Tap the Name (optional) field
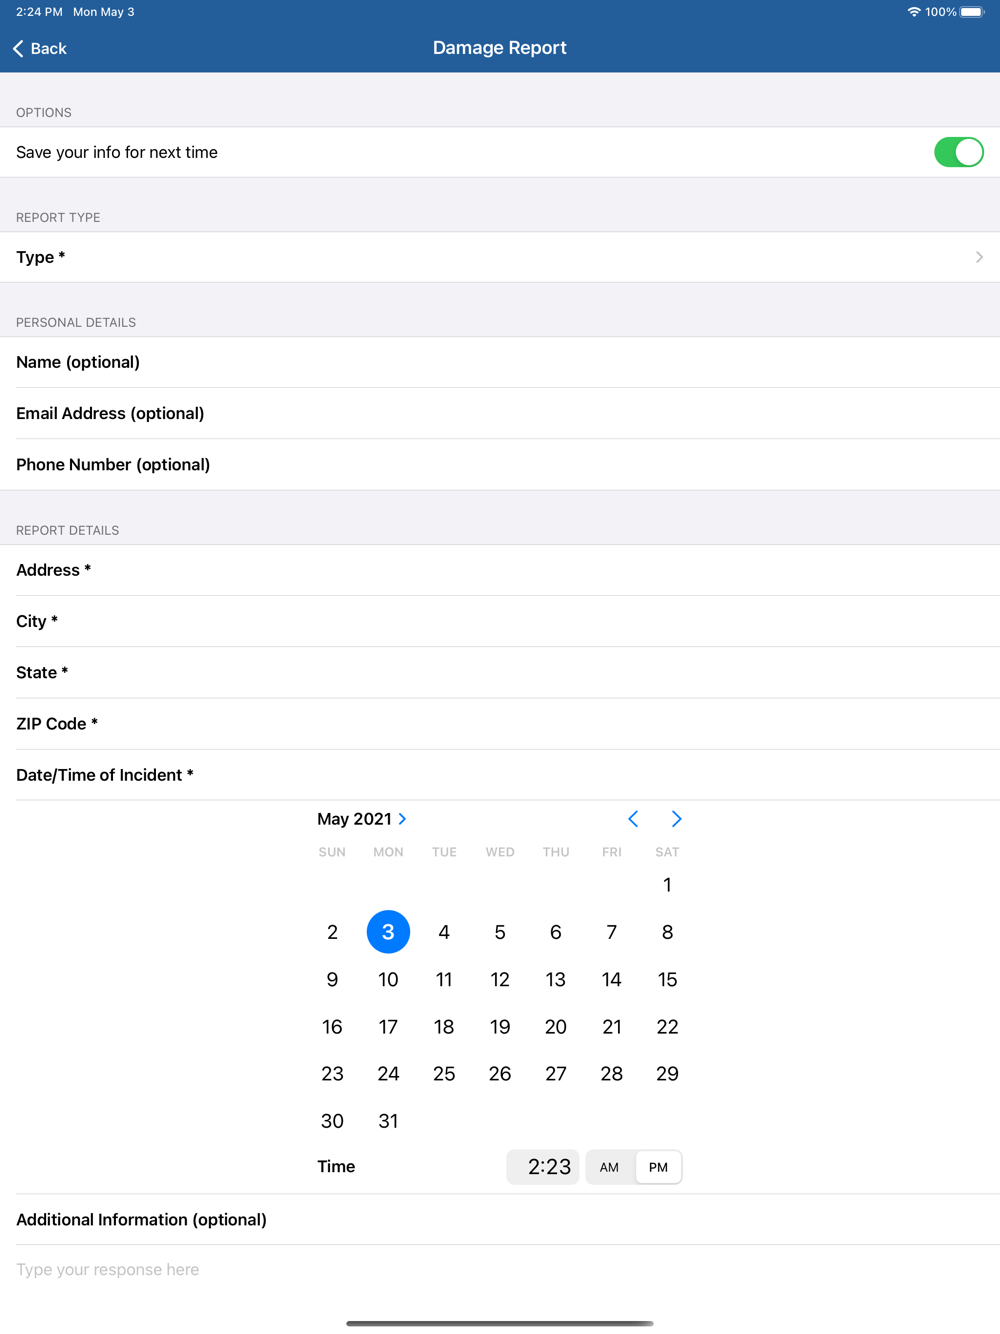The width and height of the screenshot is (1000, 1334). click(500, 362)
